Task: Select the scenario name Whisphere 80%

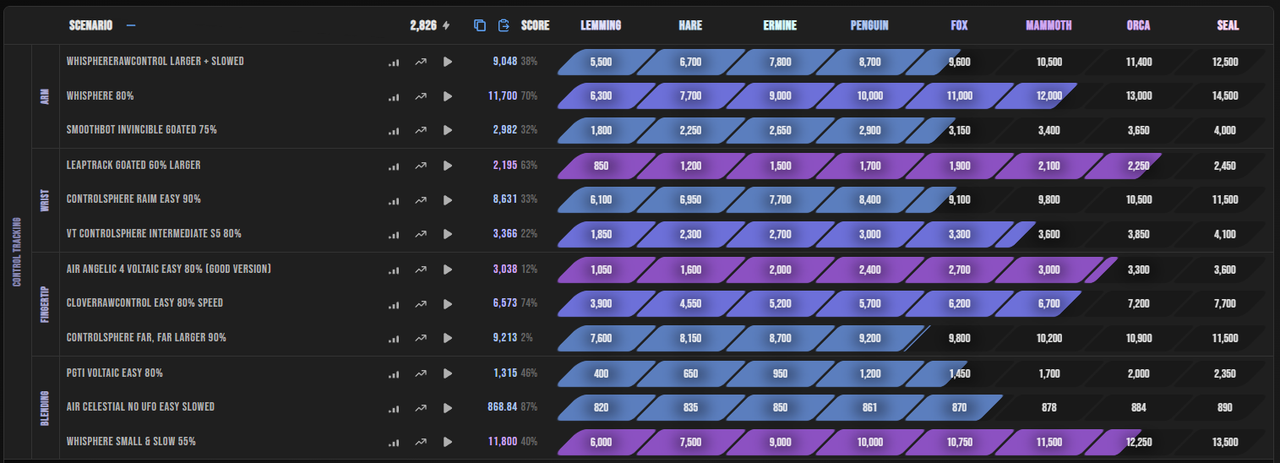Action: (x=100, y=96)
